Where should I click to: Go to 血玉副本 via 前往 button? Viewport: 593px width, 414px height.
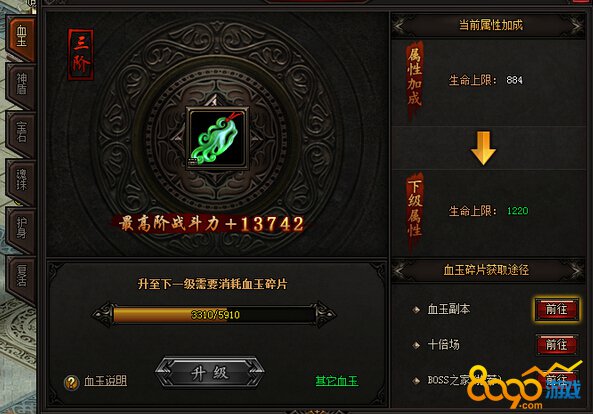tap(557, 309)
